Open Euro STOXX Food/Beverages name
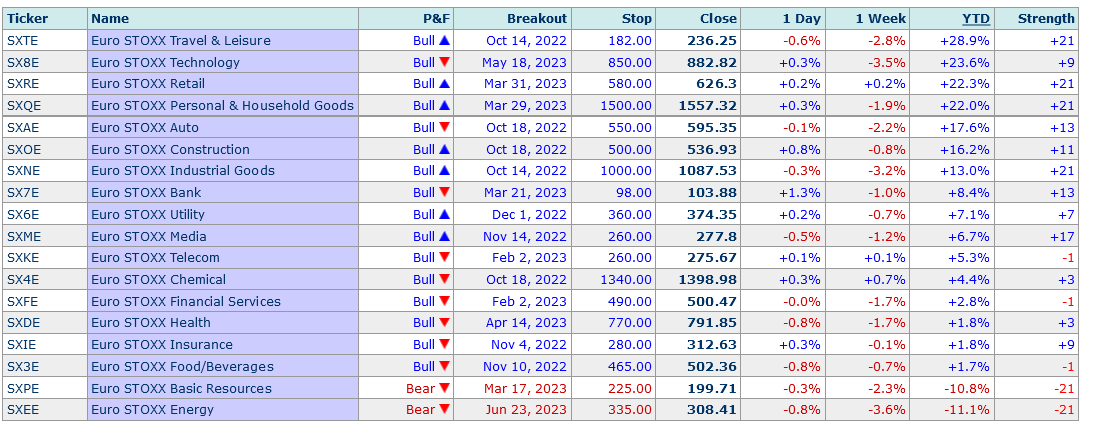Image resolution: width=1094 pixels, height=433 pixels. pyautogui.click(x=182, y=366)
